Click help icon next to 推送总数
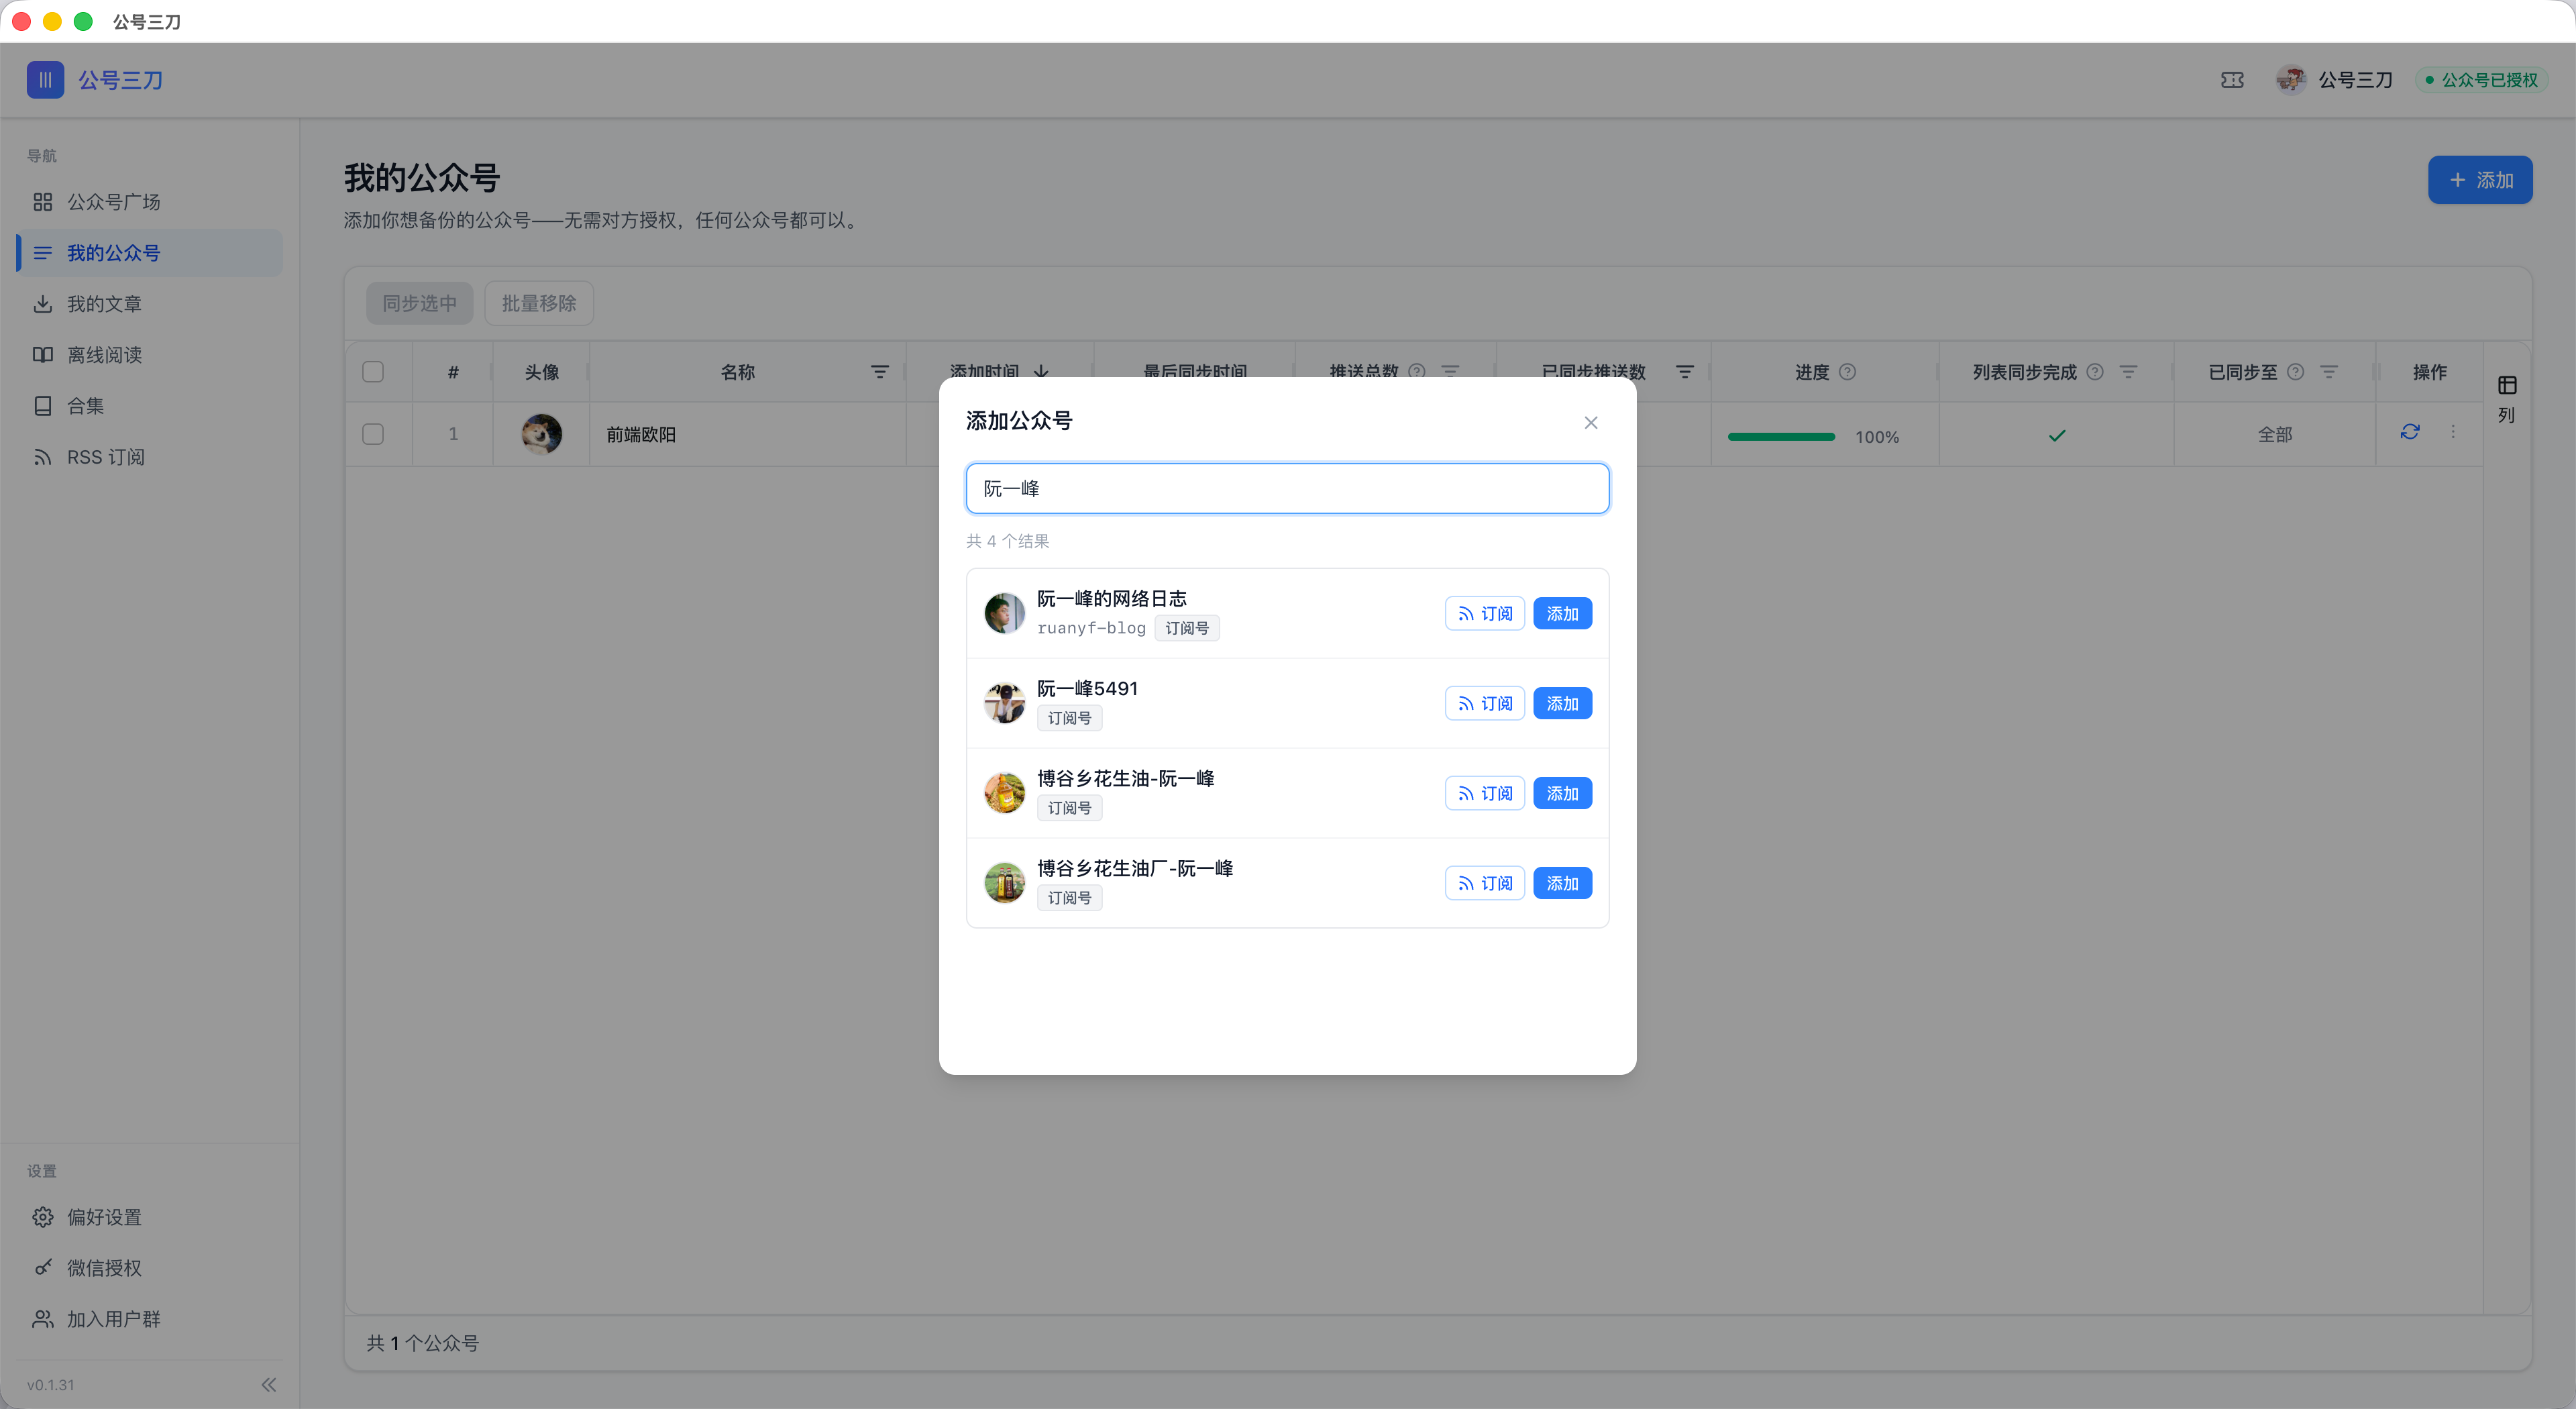 click(x=1417, y=372)
